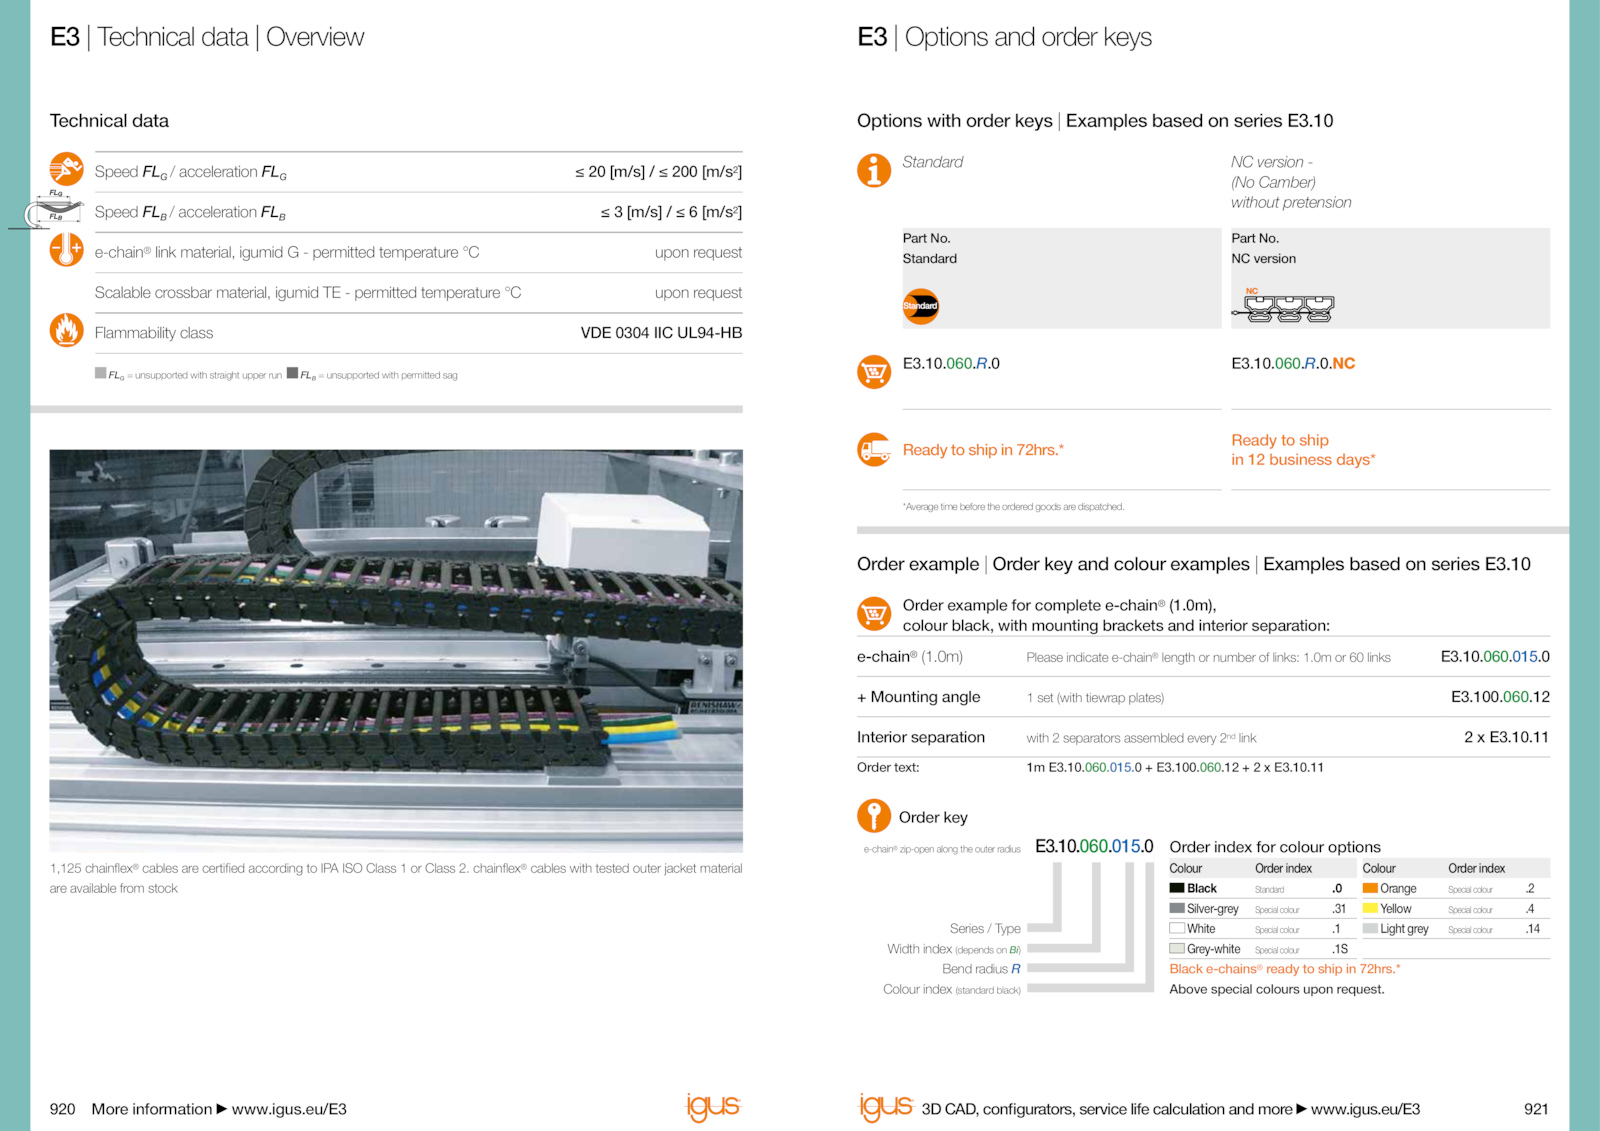Click the 'Flammability class' label
1600x1131 pixels.
(154, 333)
